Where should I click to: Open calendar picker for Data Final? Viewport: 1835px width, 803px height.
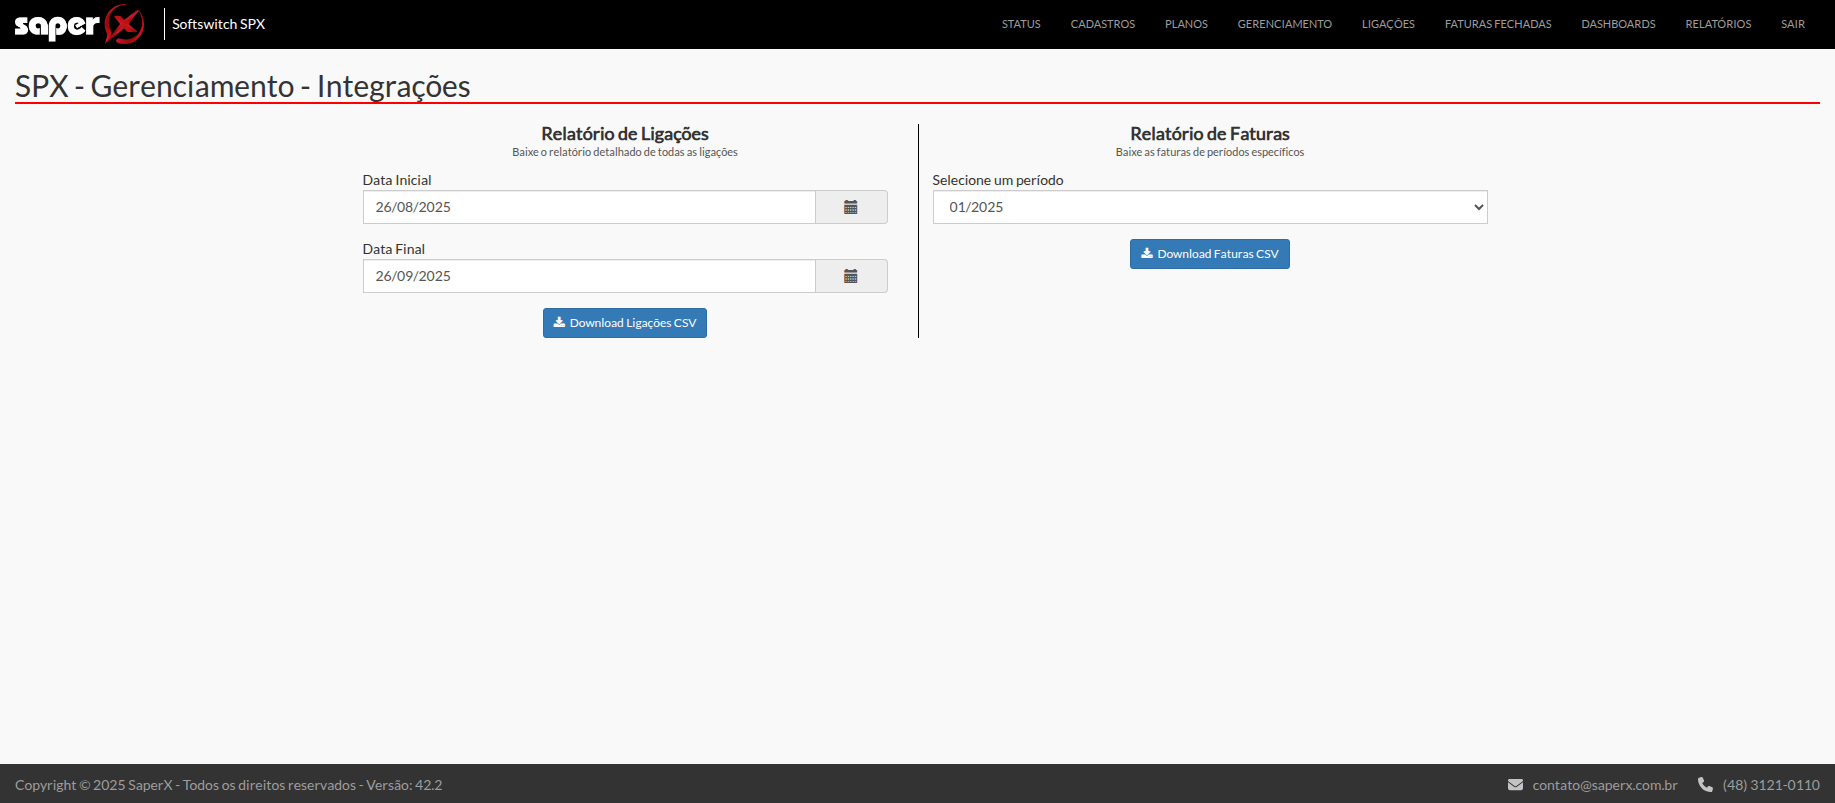click(x=851, y=276)
